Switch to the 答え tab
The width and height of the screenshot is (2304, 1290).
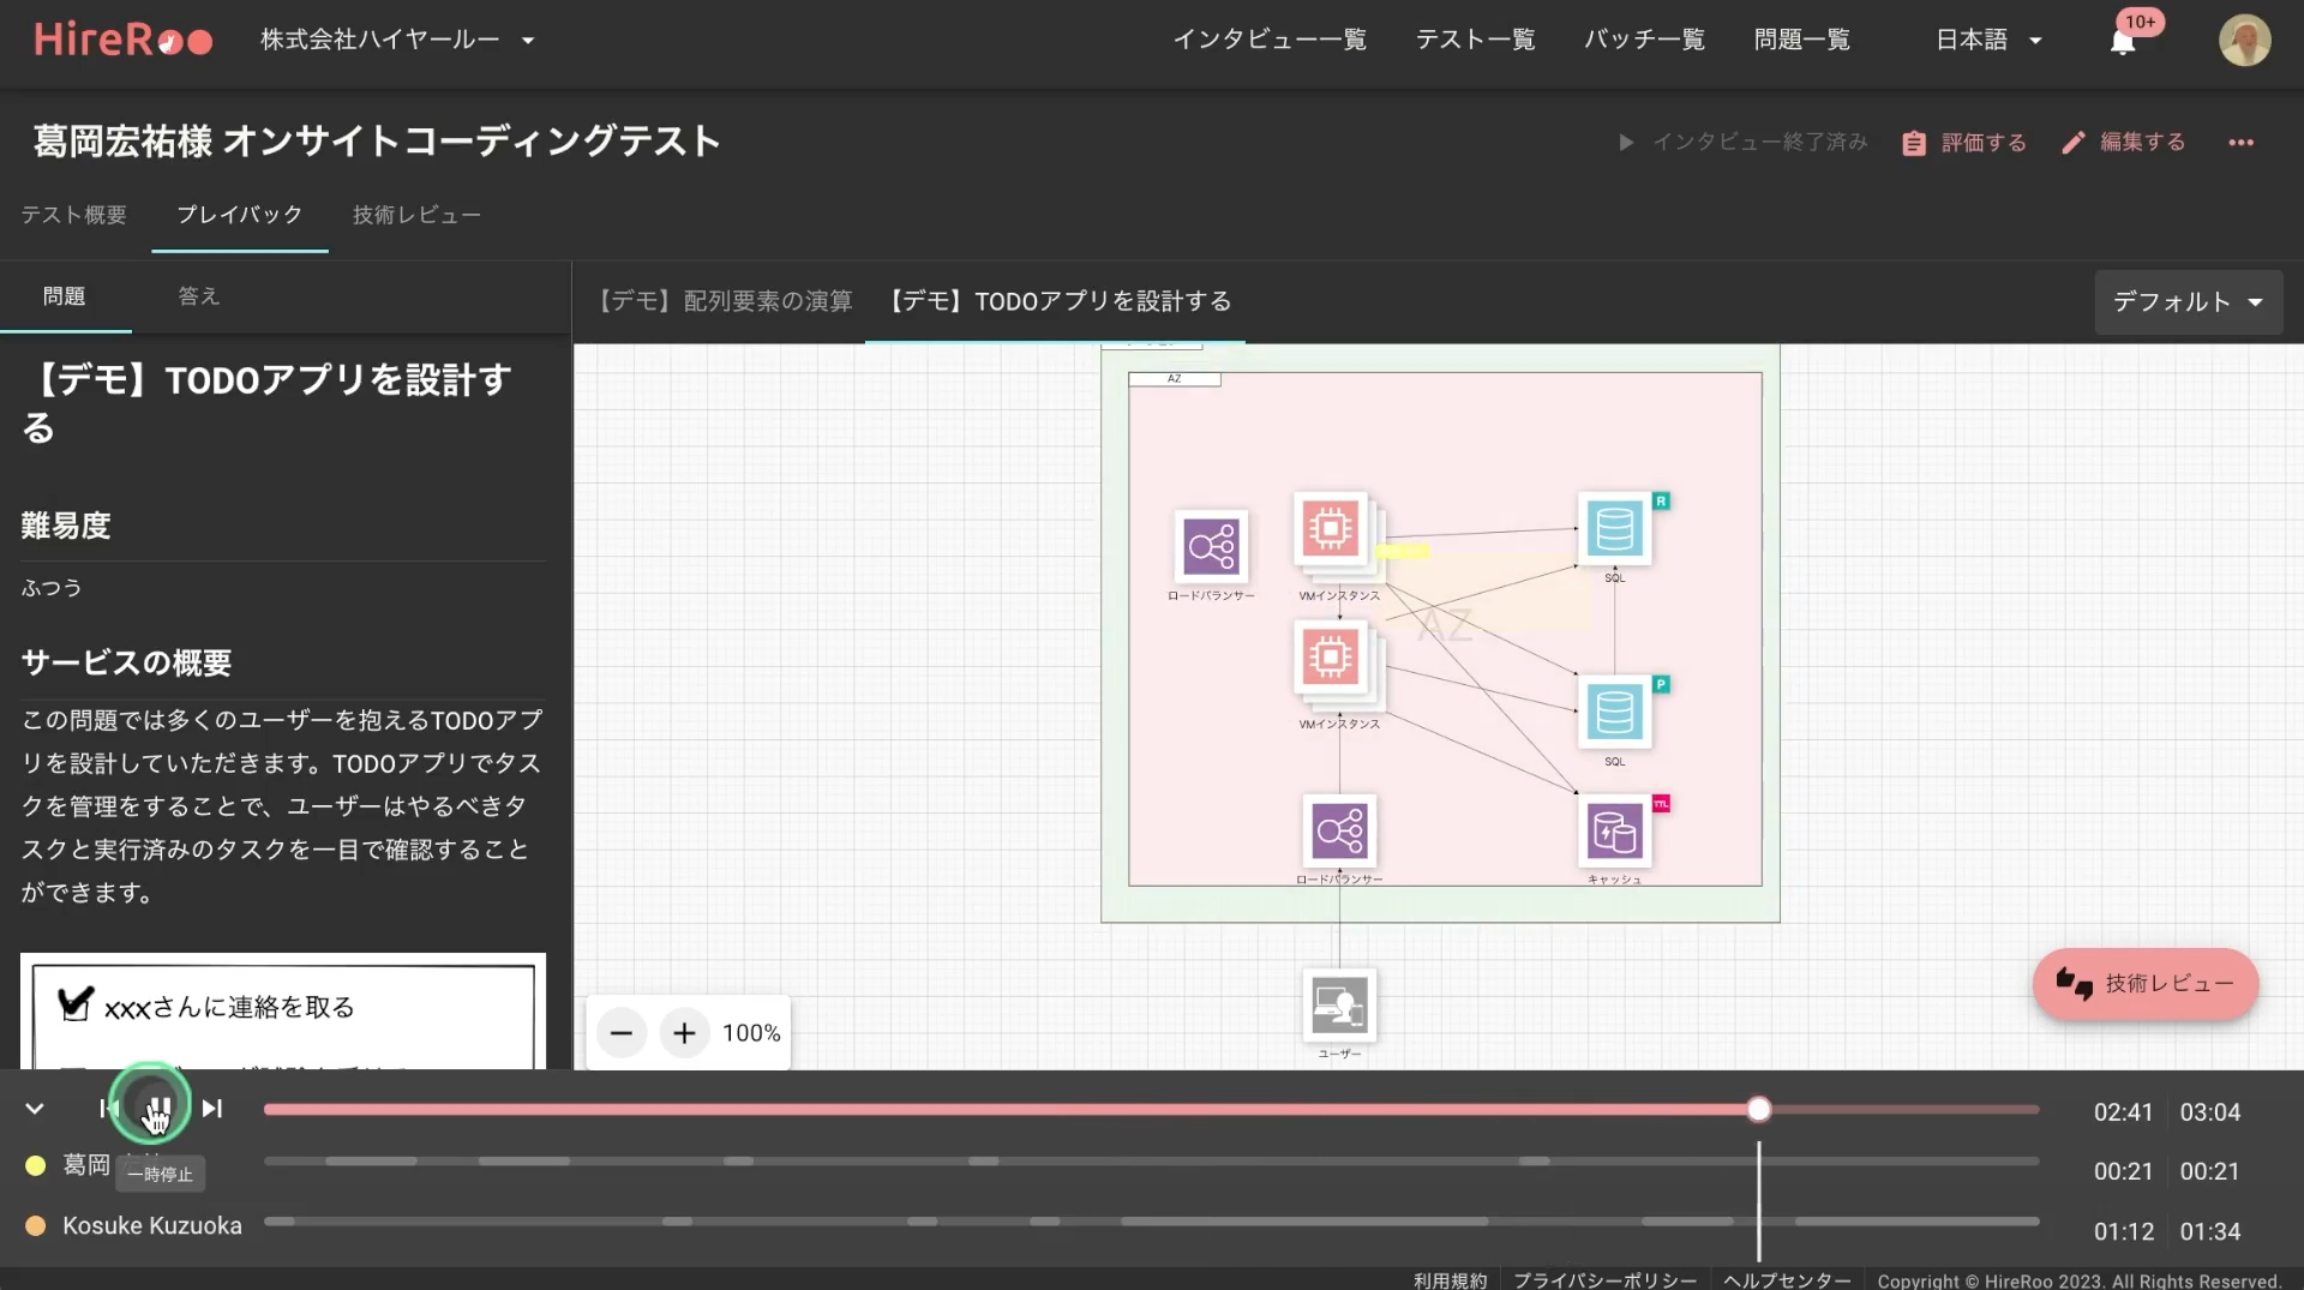tap(198, 296)
